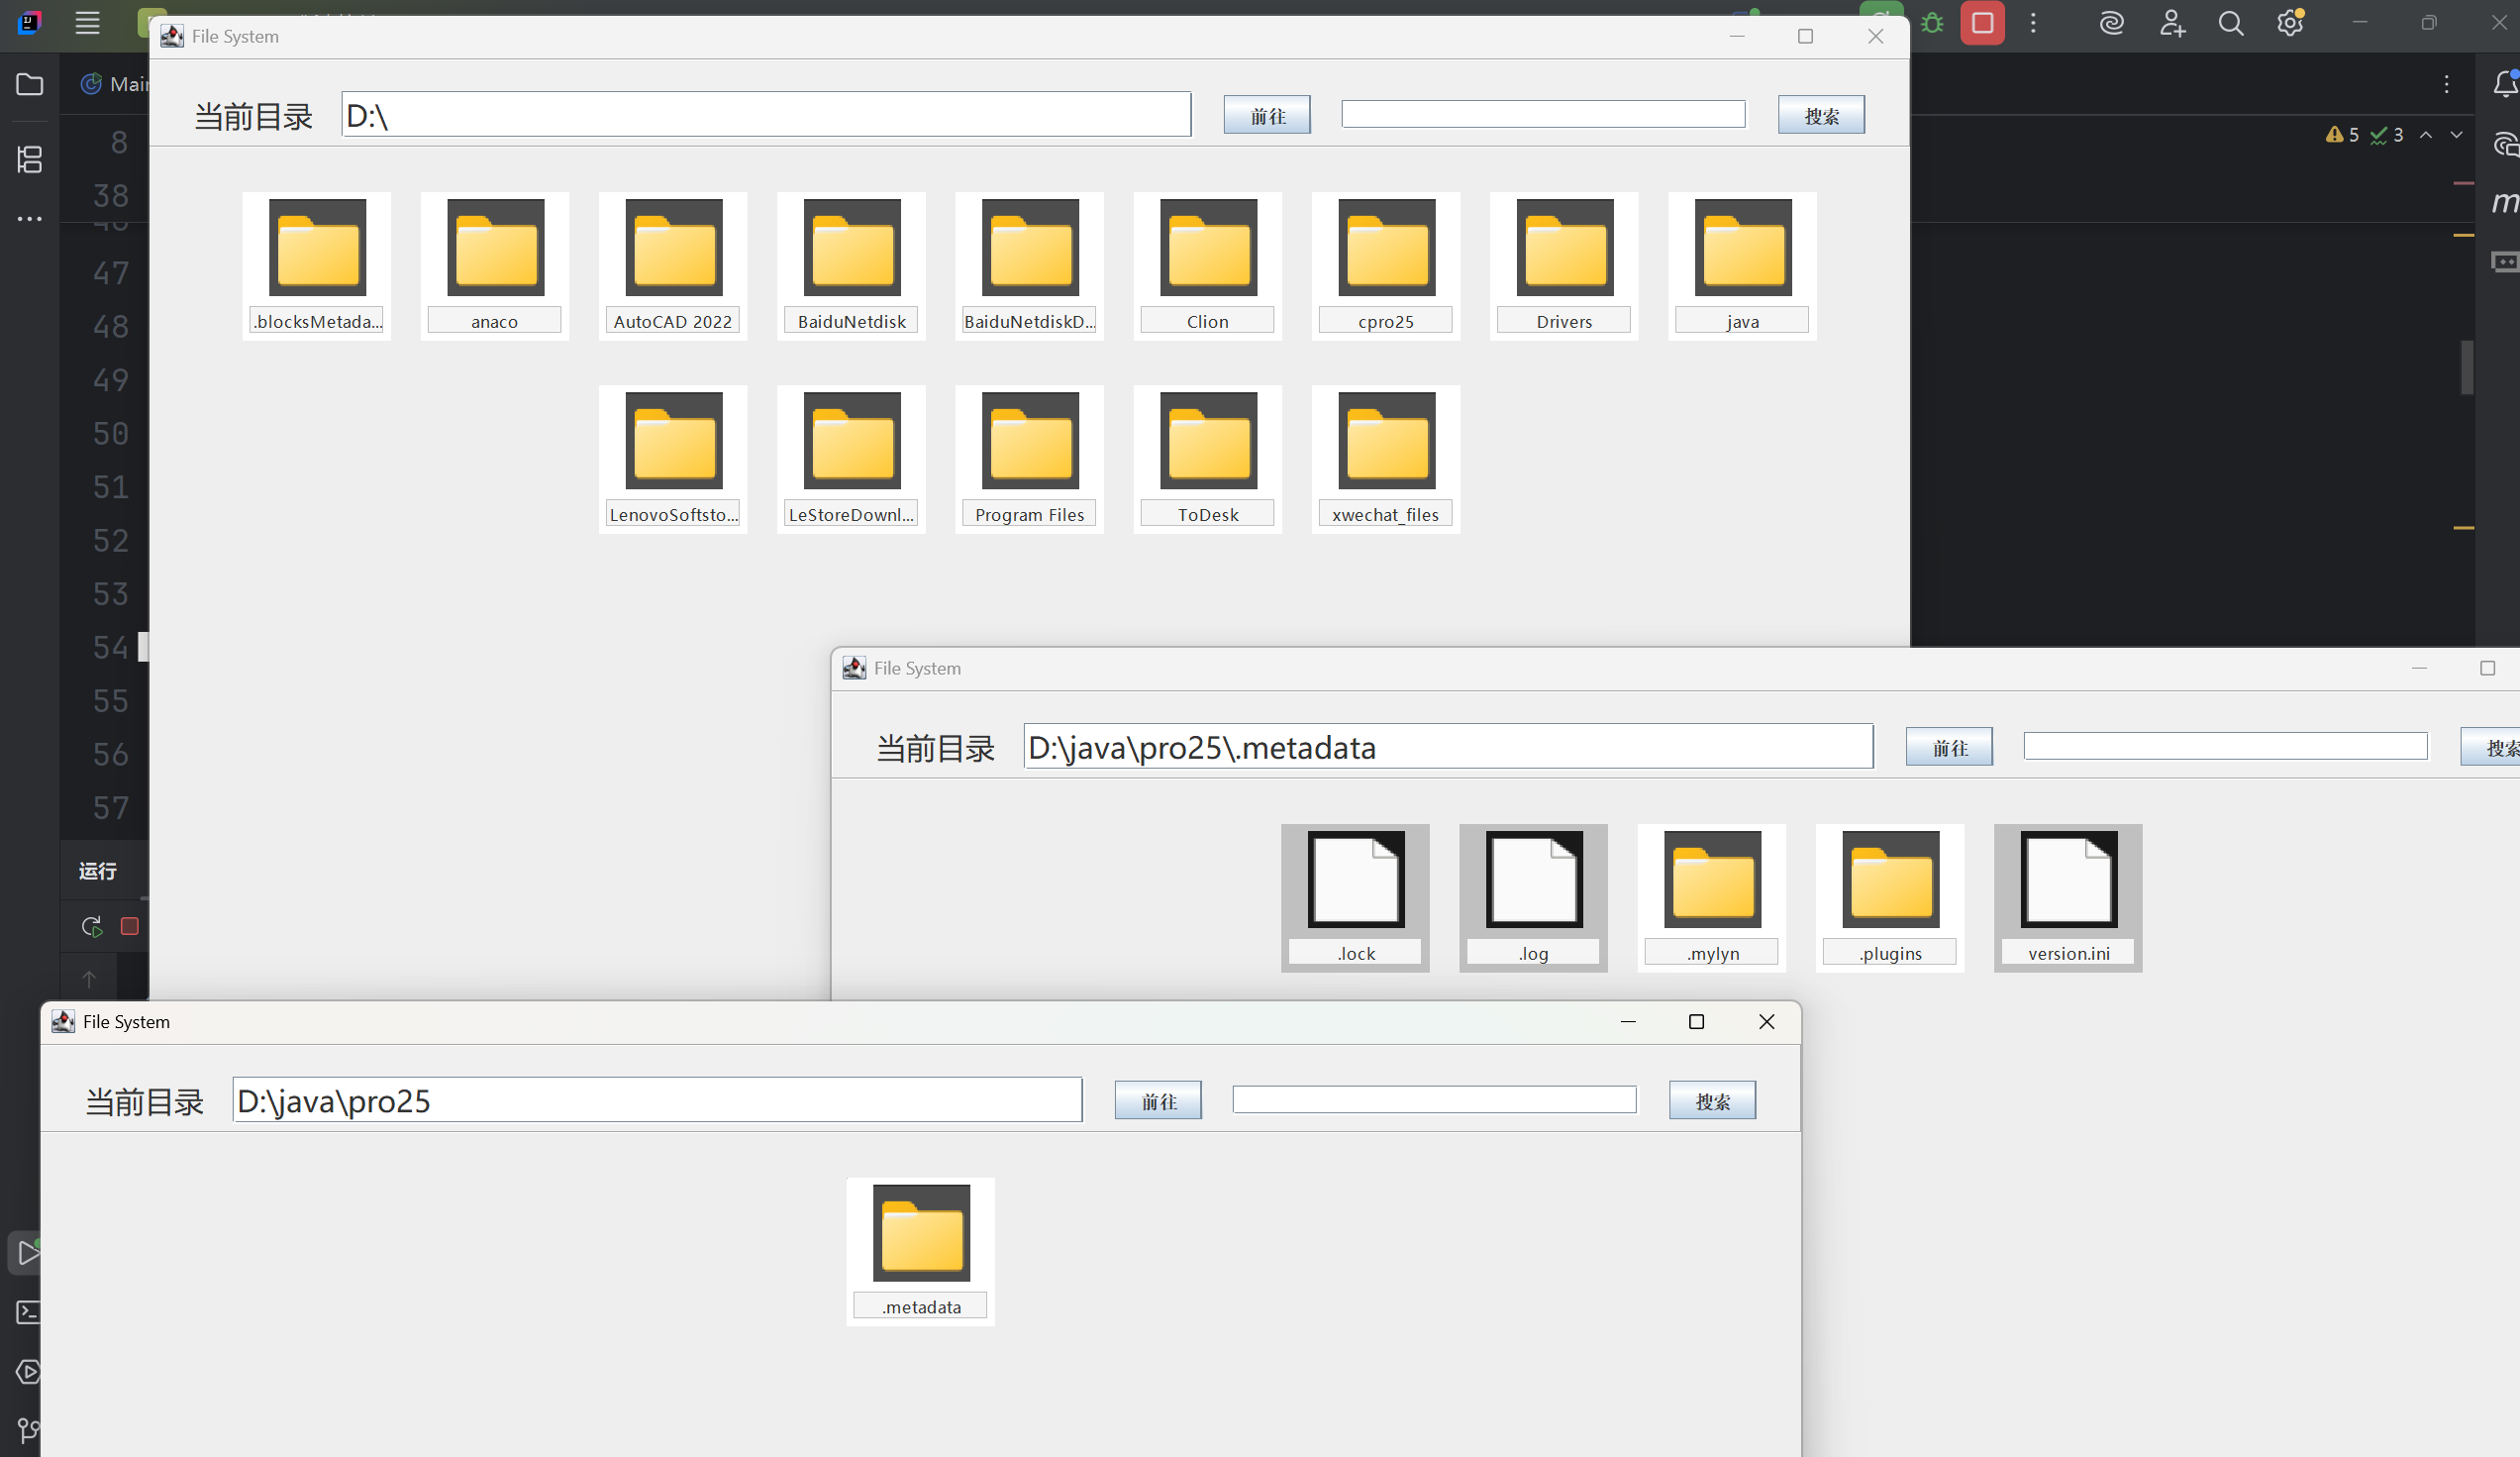This screenshot has height=1457, width=2520.
Task: Click the empty search box in D:\ window
Action: (1542, 115)
